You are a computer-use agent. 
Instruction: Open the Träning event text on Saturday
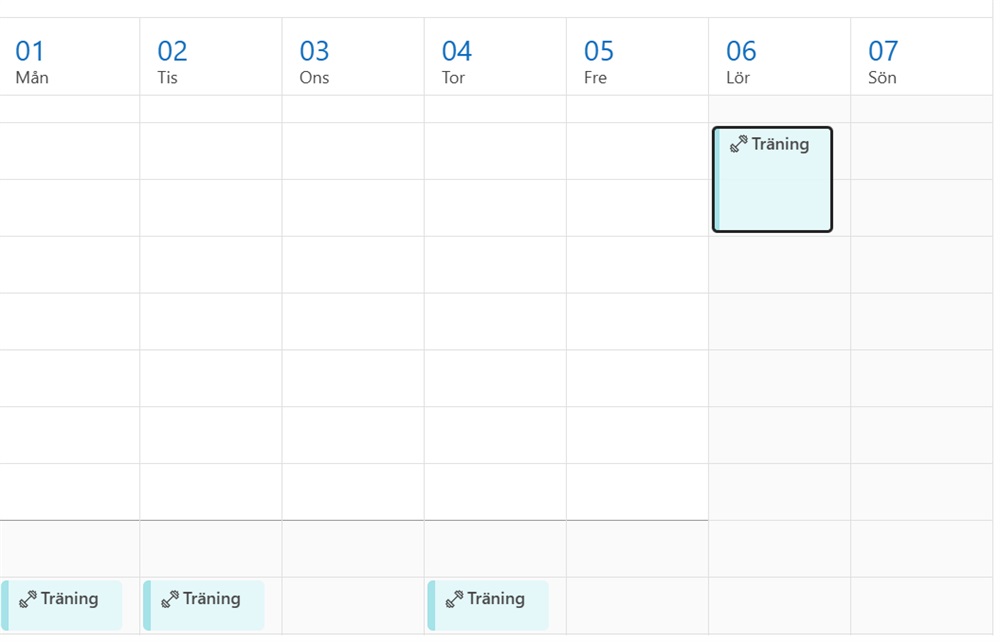click(x=780, y=144)
